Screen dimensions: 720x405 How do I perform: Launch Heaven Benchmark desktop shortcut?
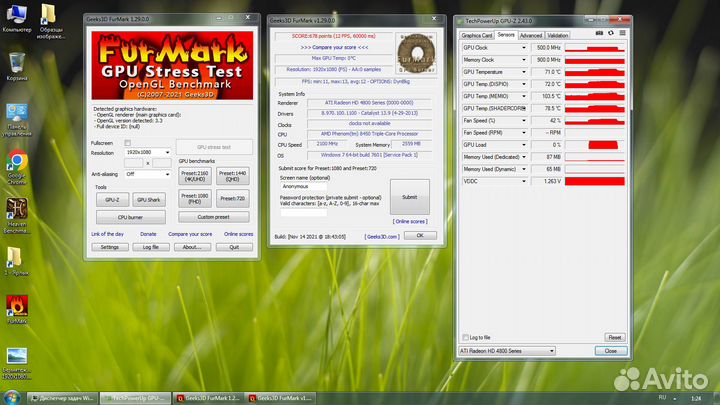click(17, 216)
